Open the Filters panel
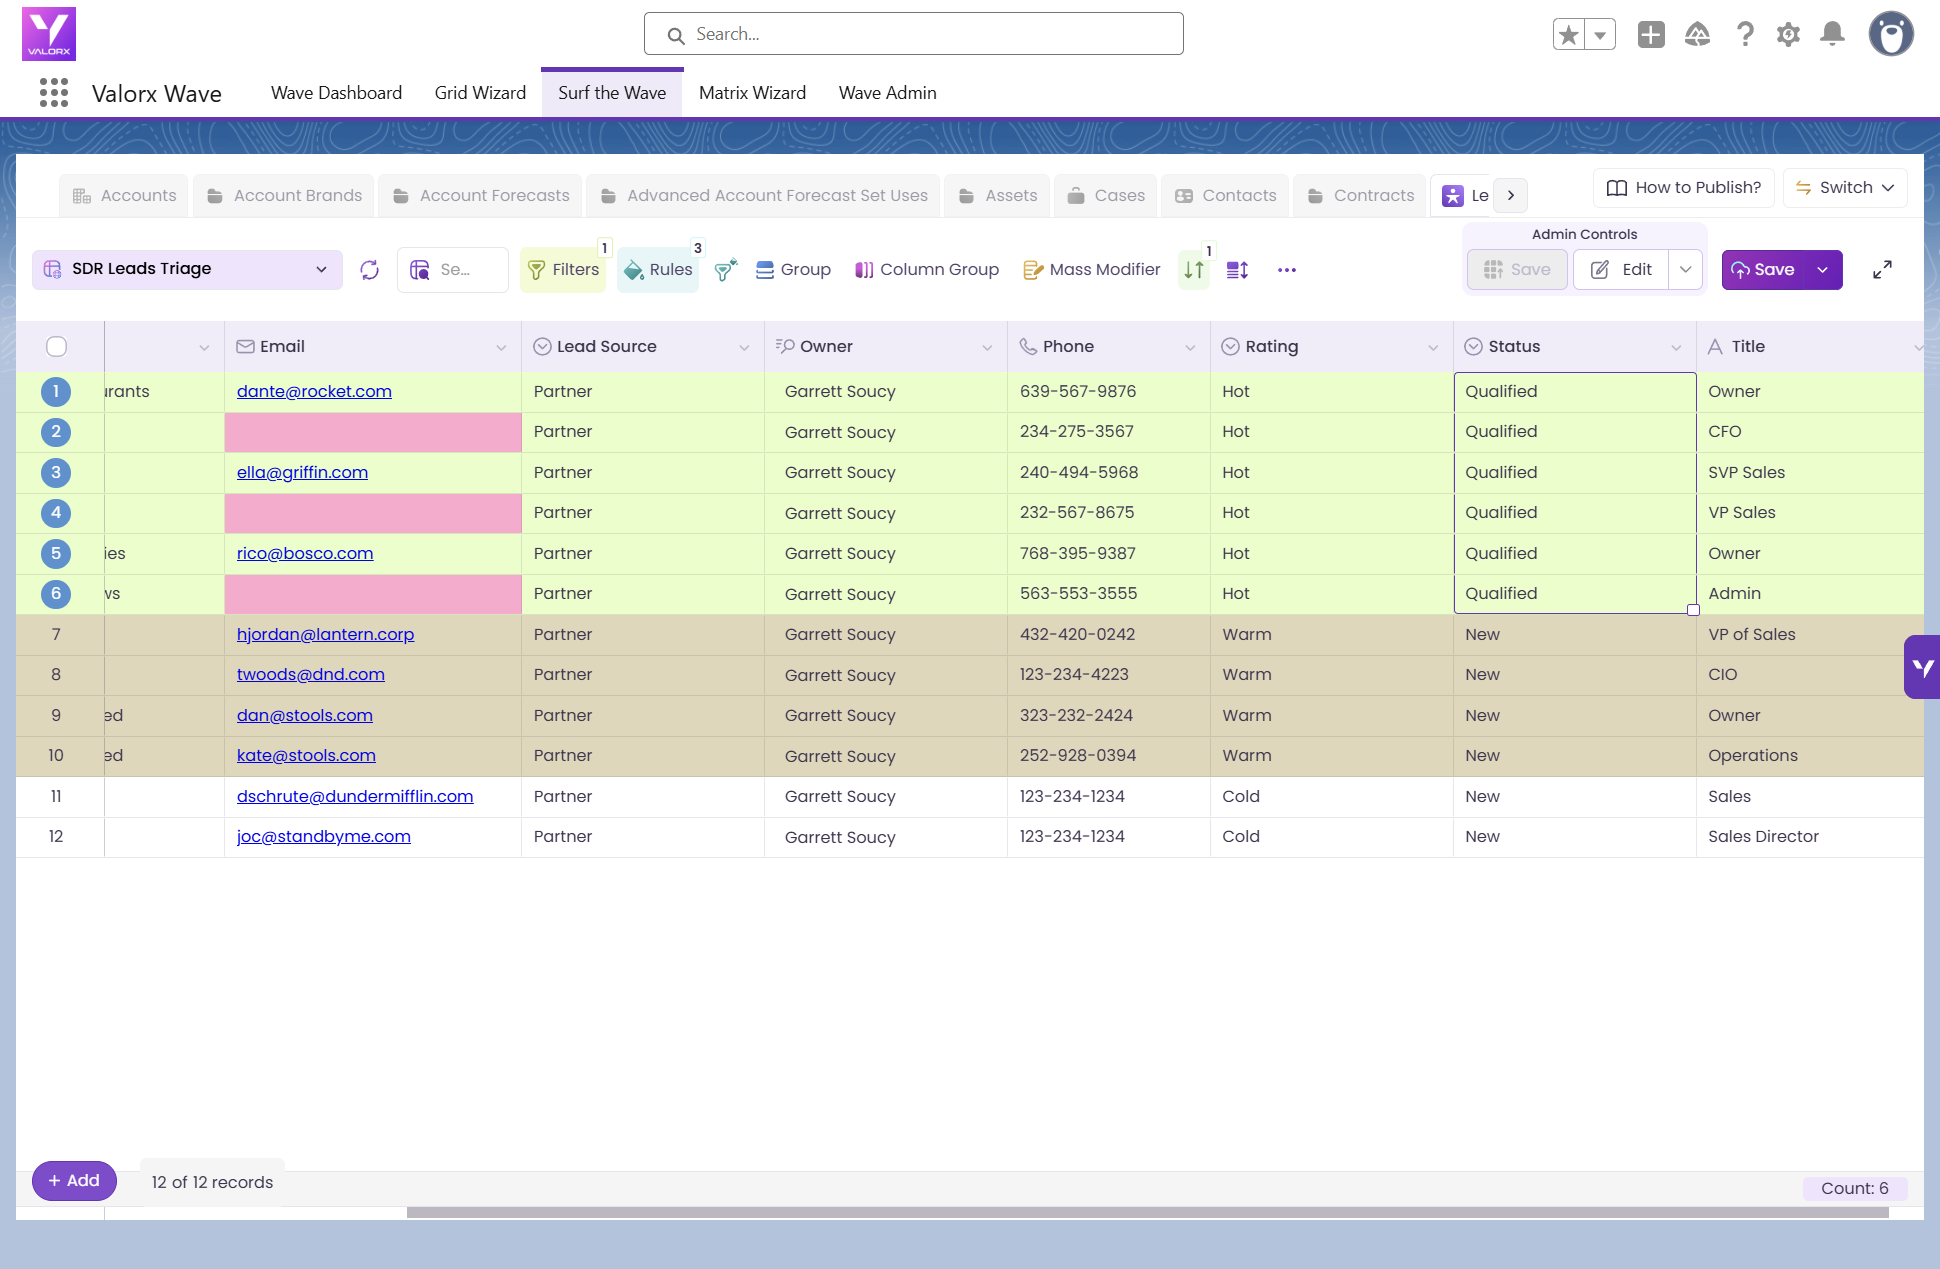1940x1269 pixels. (x=563, y=270)
